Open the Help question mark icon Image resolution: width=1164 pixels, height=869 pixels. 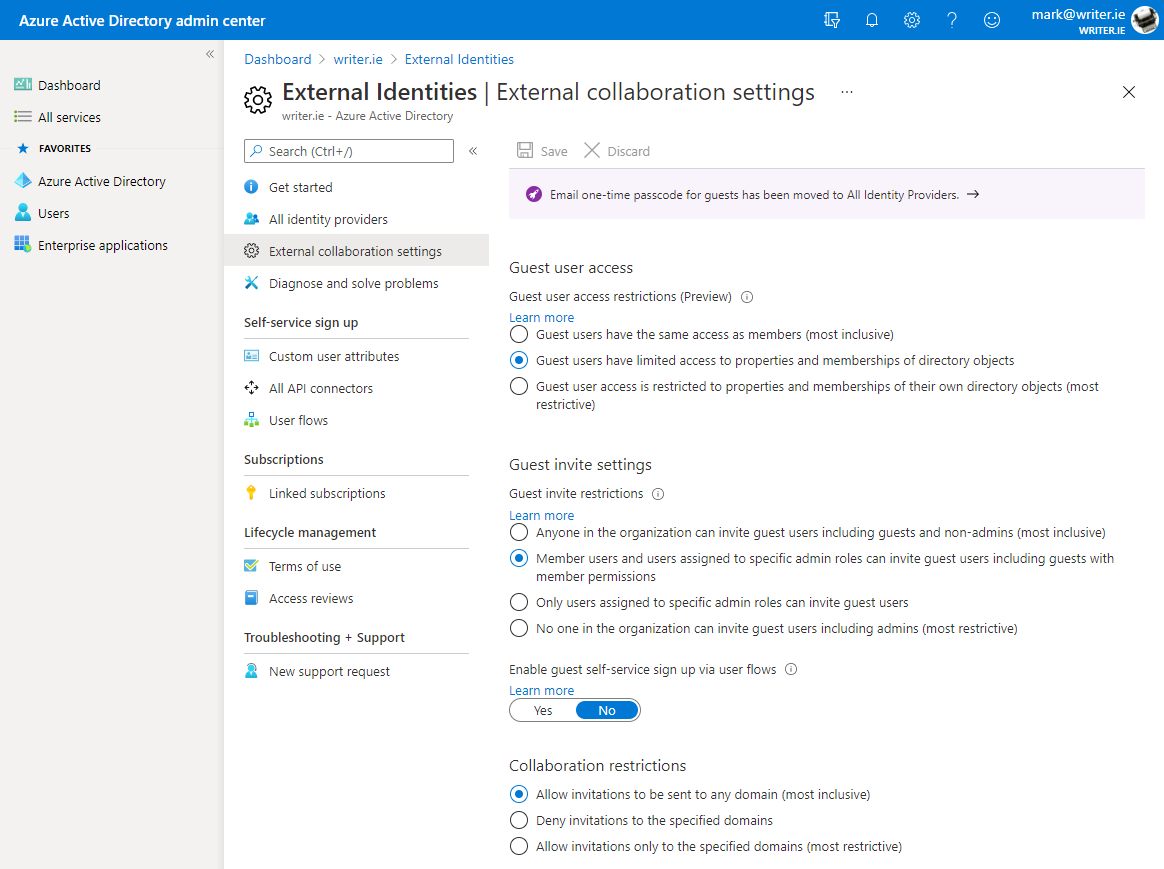(952, 20)
